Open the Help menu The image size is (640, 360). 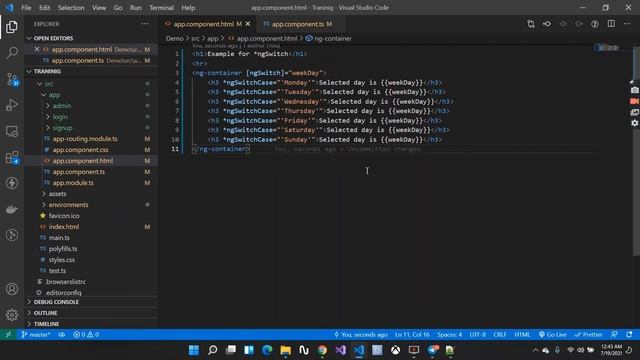point(188,8)
